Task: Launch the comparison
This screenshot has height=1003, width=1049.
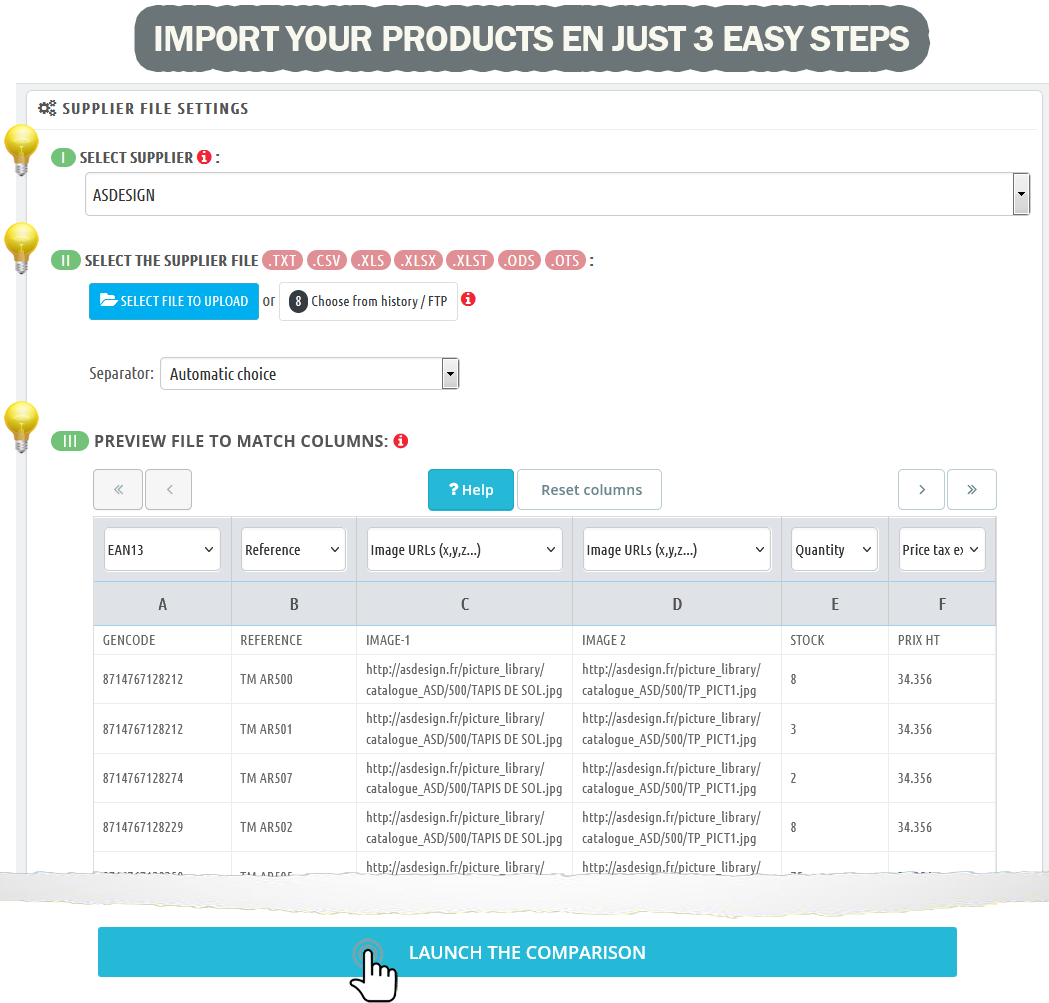Action: 527,952
